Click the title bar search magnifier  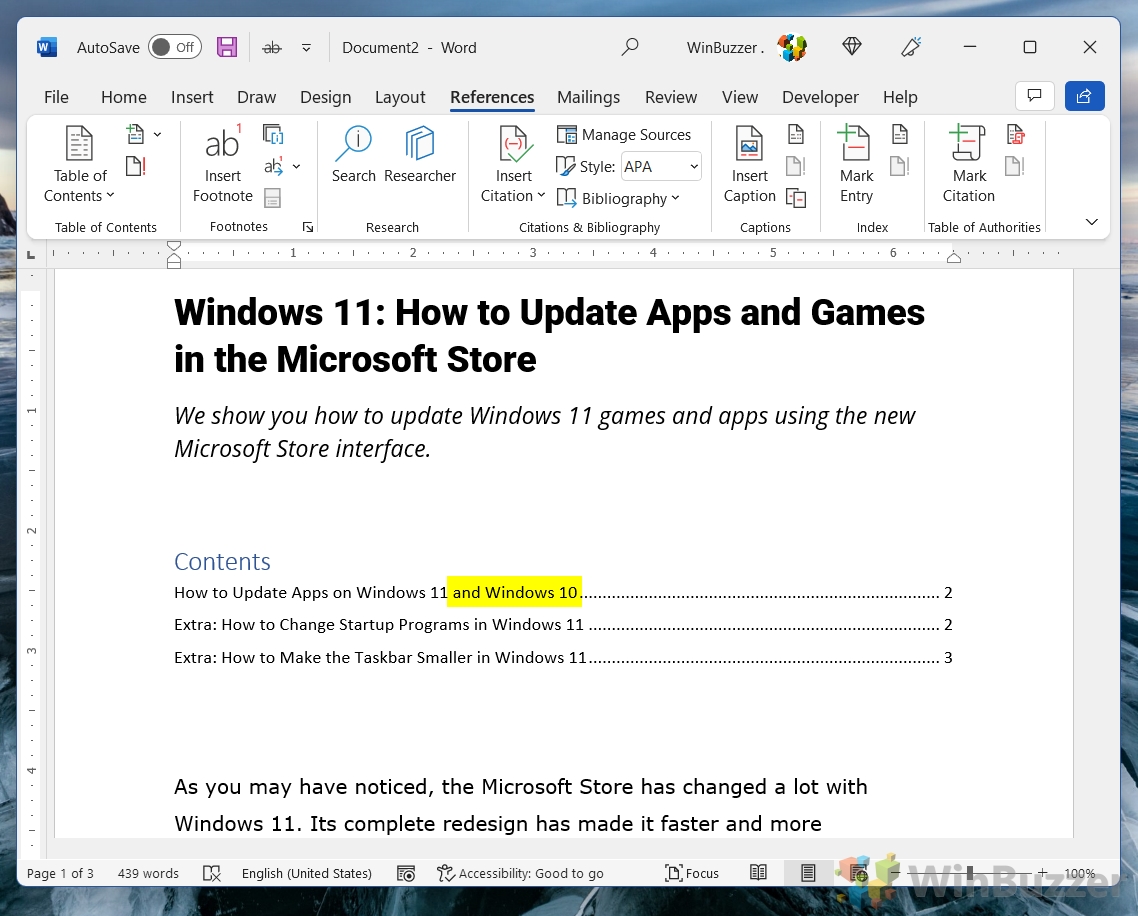[x=630, y=47]
